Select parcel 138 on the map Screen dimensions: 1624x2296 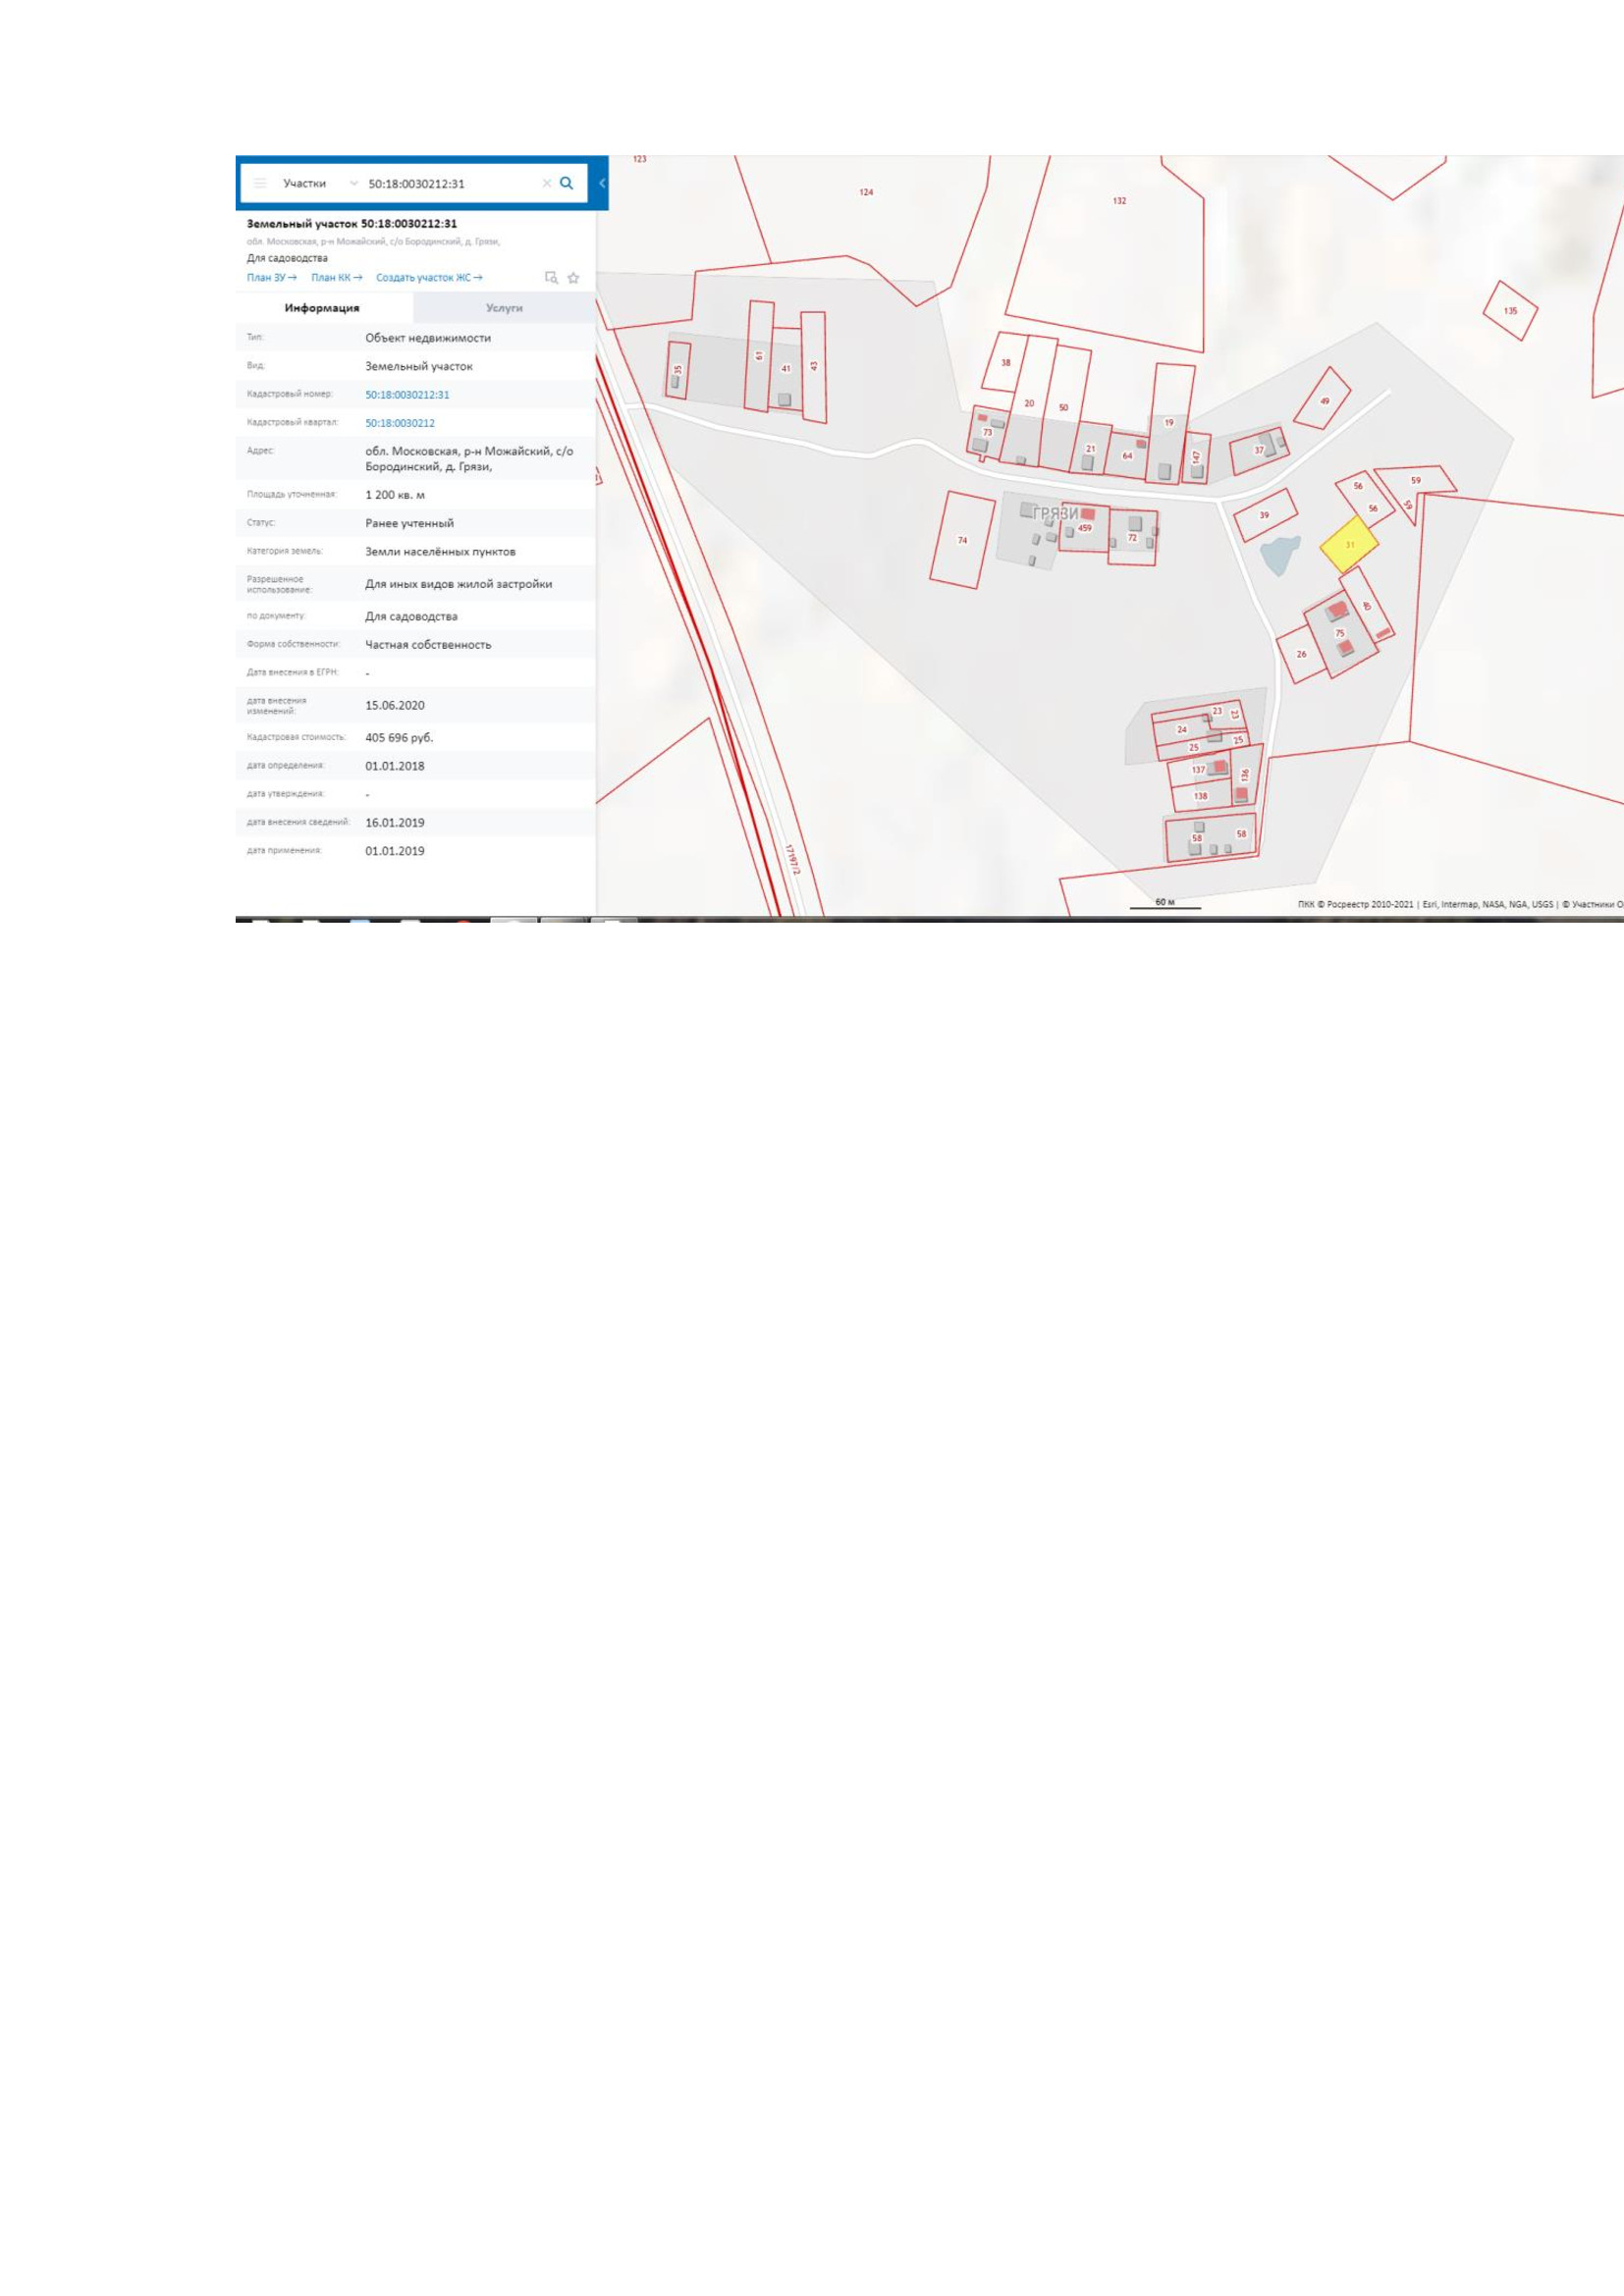pos(1201,796)
